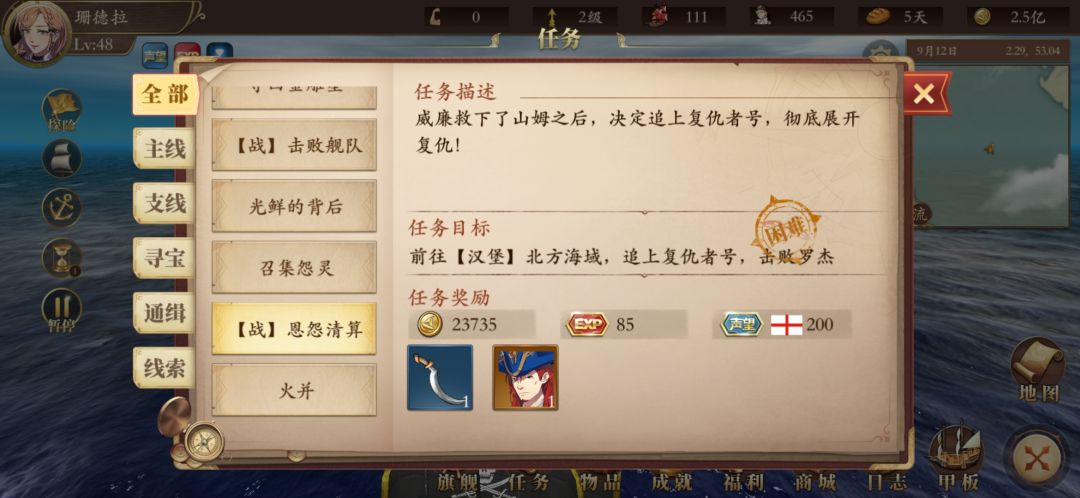Select the 寻宝 treasure tab
1080x498 pixels.
point(164,258)
